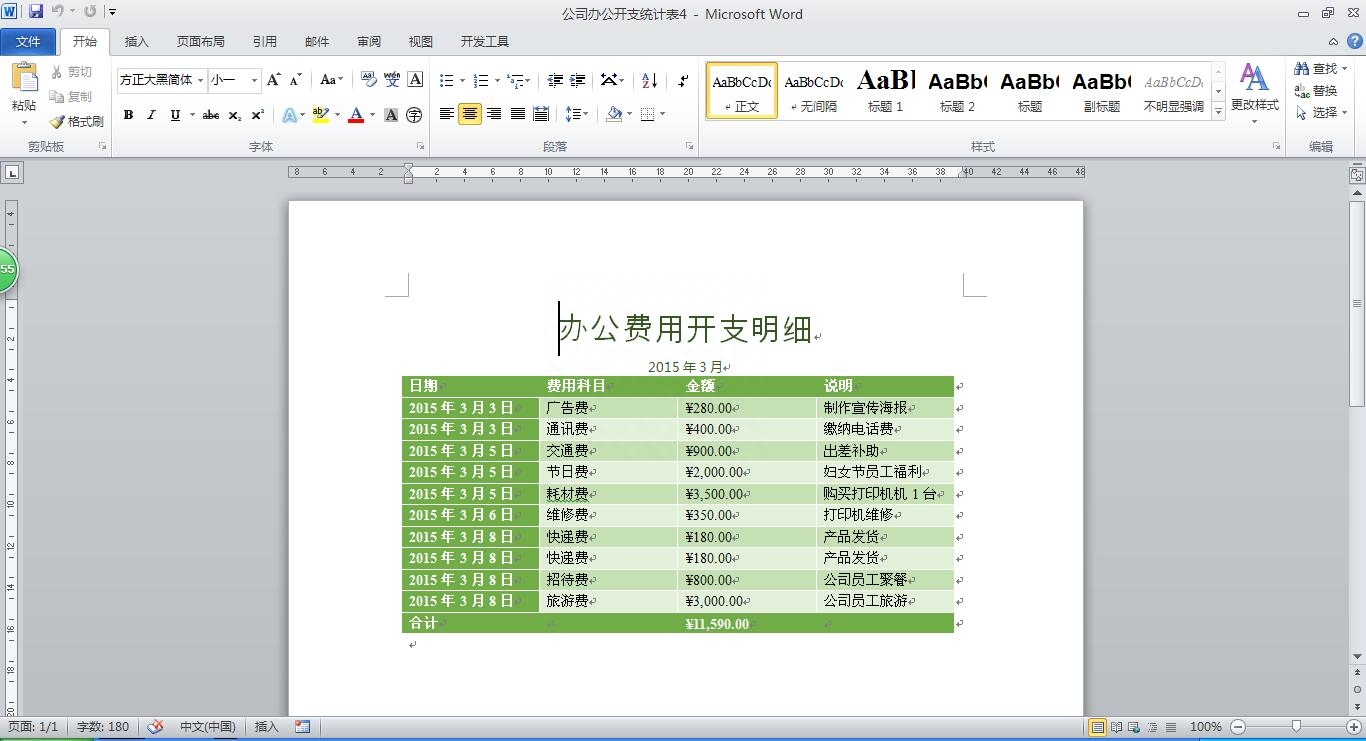Viewport: 1366px width, 741px height.
Task: Toggle bold formatting
Action: 127,114
